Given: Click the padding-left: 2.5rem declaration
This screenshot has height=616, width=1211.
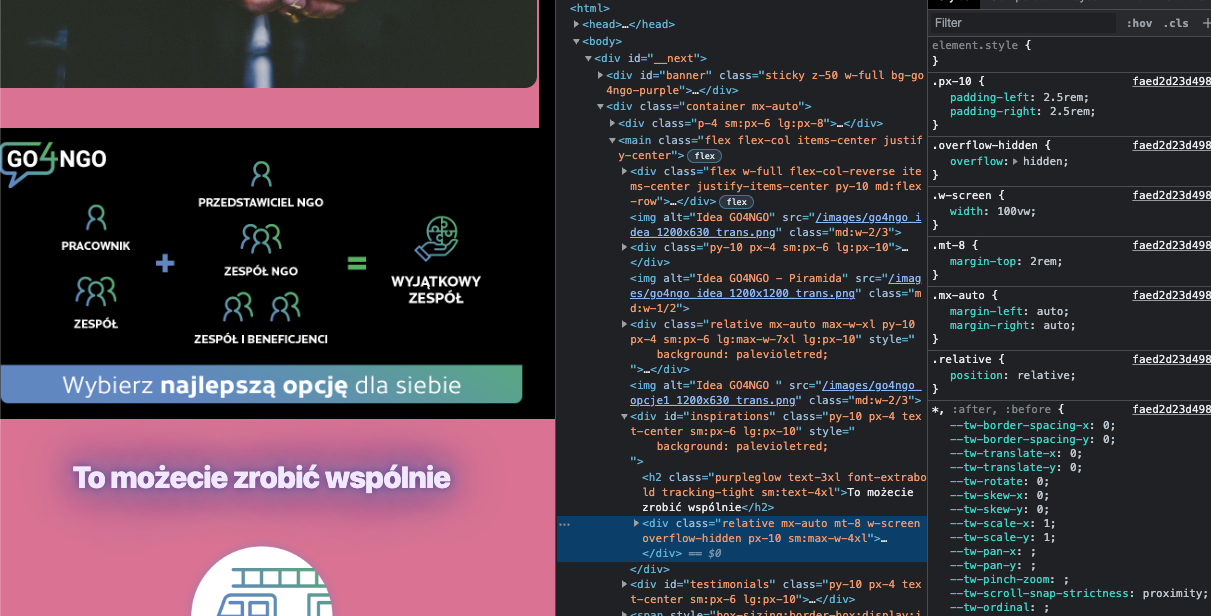Looking at the screenshot, I should point(1019,97).
